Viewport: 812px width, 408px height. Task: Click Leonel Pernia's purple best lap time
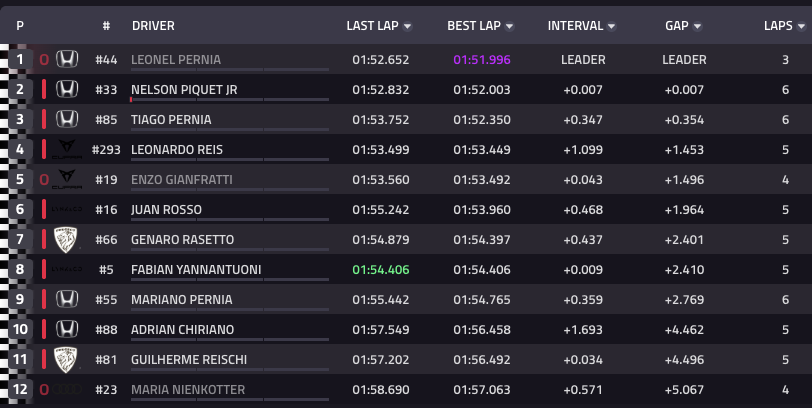(482, 60)
